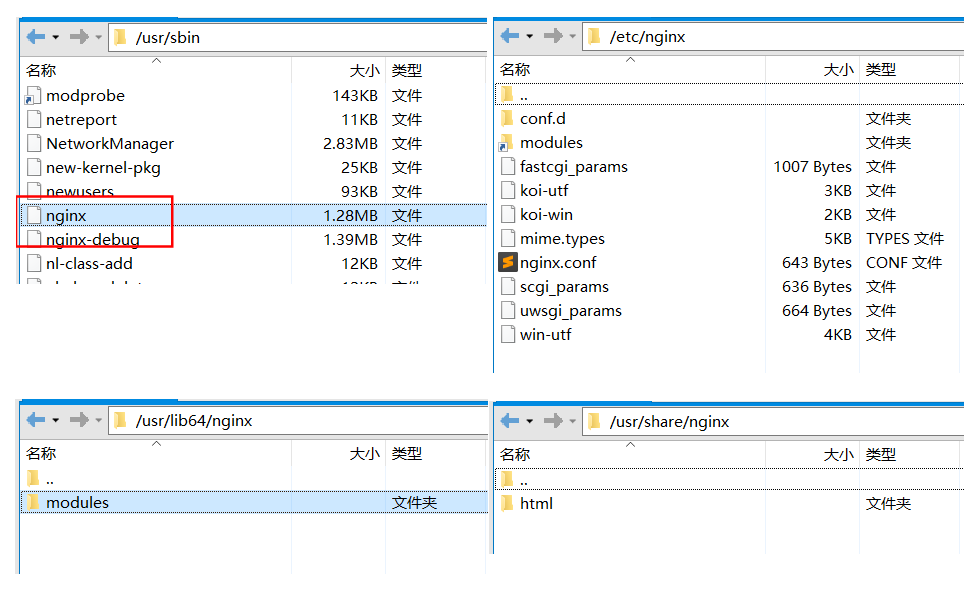978x600 pixels.
Task: Click the modprobe shortcut file icon
Action: 33,96
